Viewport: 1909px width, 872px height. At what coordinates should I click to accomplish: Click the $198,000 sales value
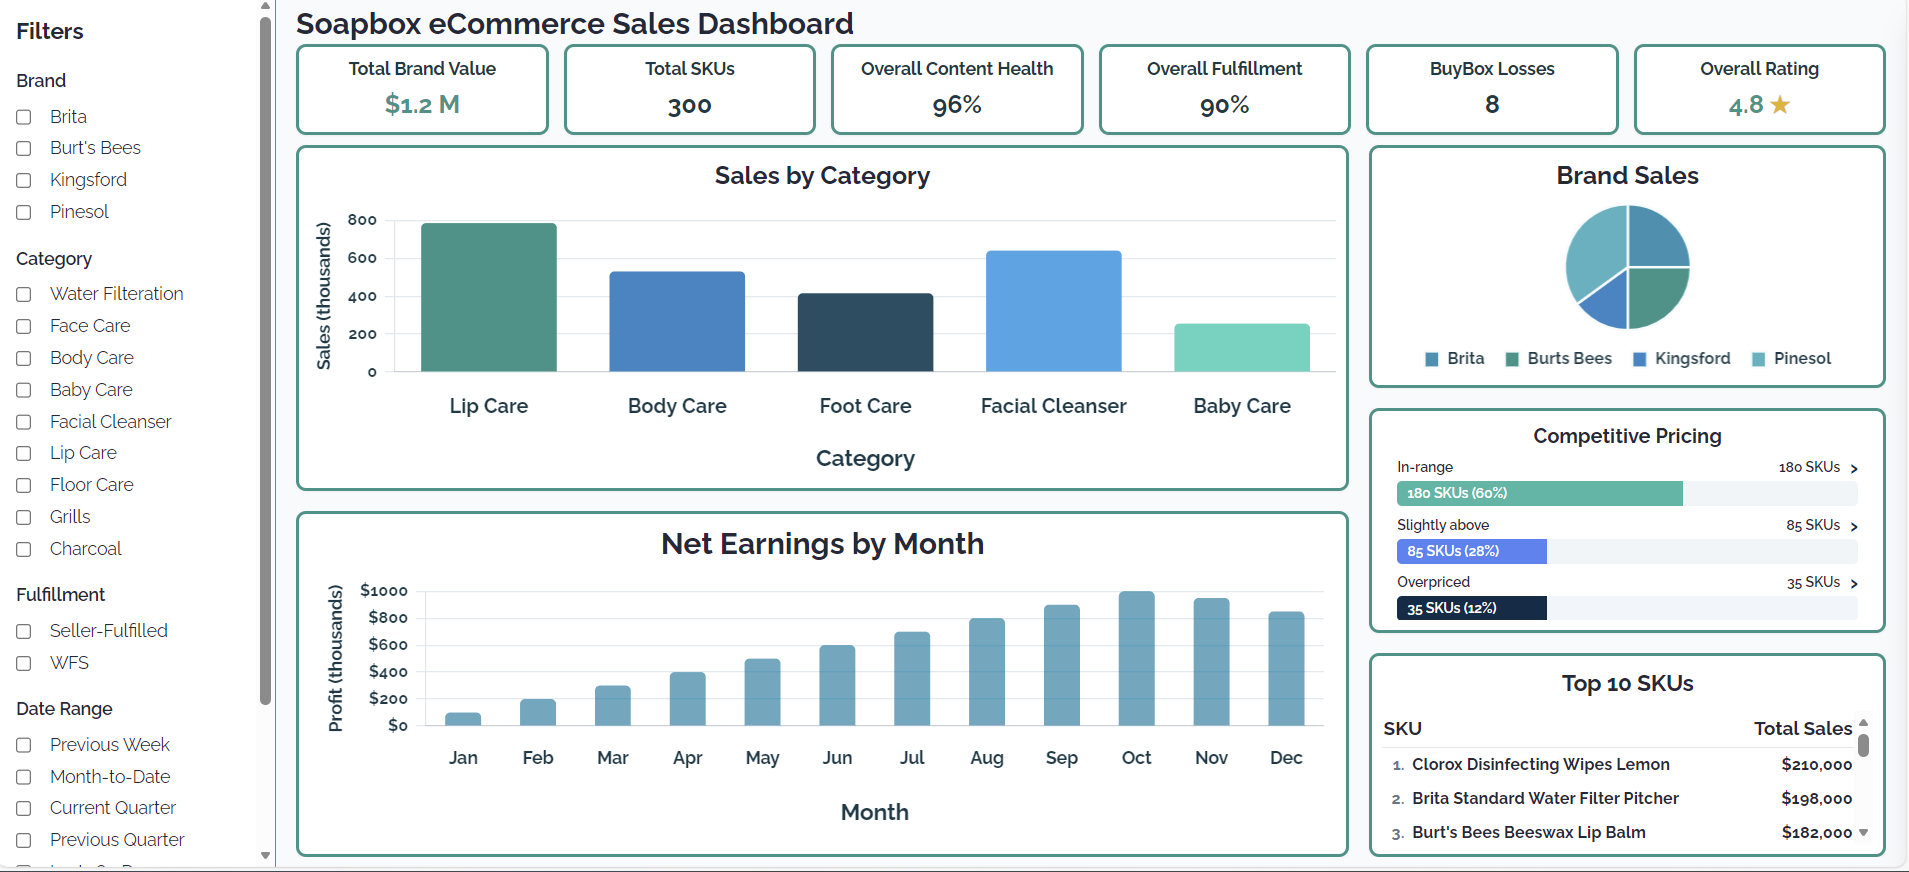point(1817,799)
